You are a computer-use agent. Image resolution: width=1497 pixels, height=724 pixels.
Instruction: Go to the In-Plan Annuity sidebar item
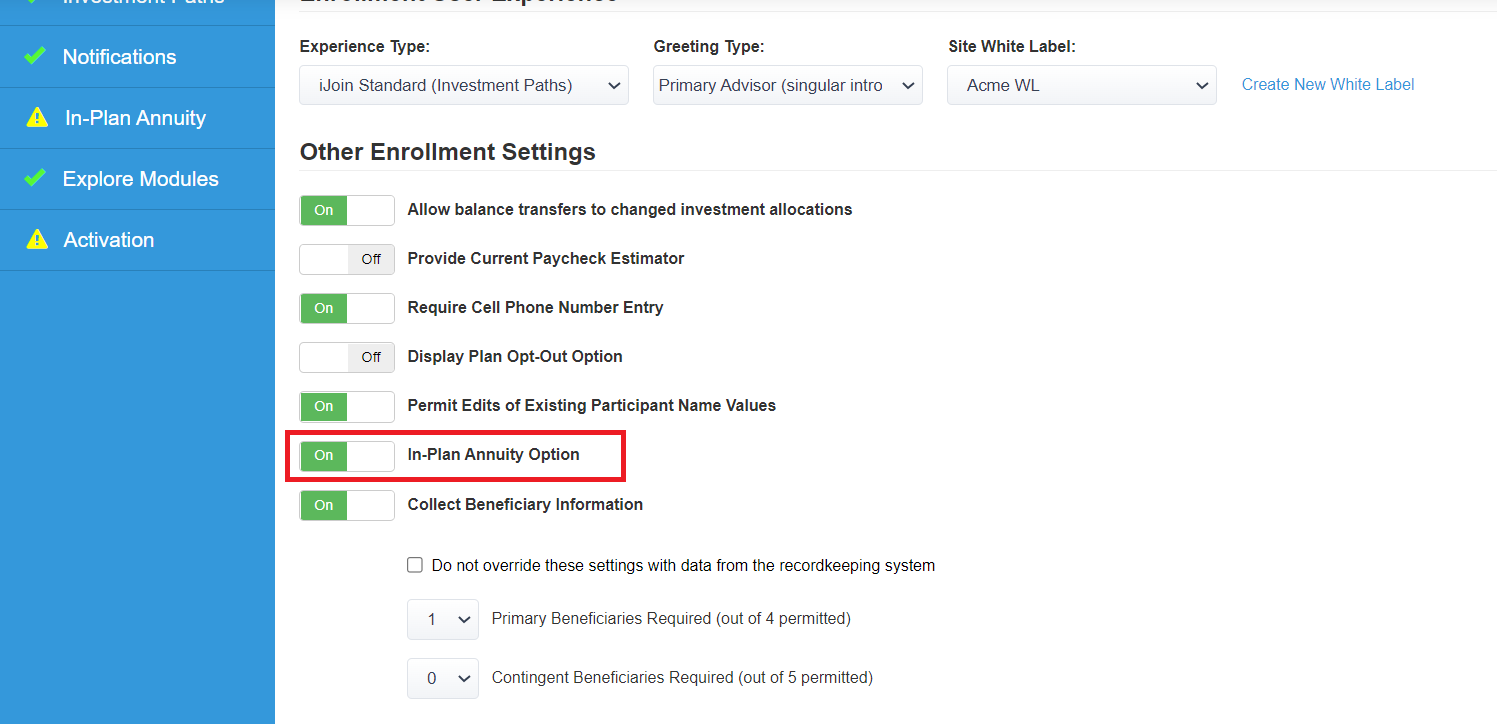coord(137,118)
